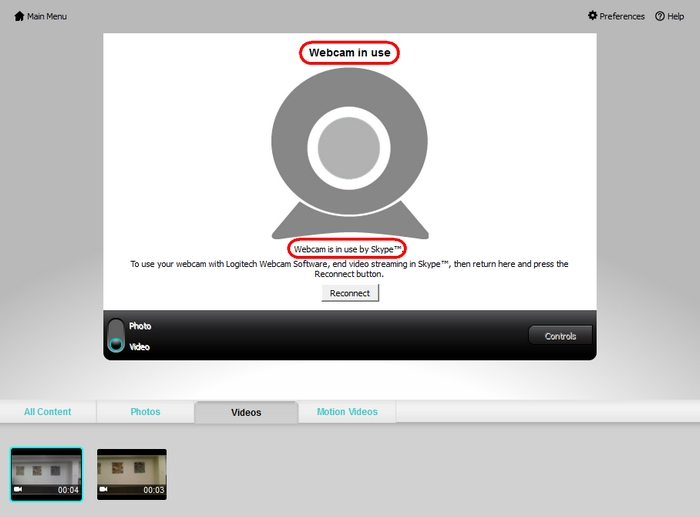Click the Main Menu home icon

(x=19, y=17)
